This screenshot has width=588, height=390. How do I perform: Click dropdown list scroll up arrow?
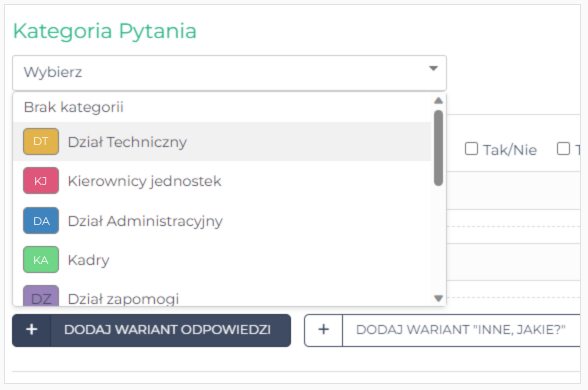438,100
